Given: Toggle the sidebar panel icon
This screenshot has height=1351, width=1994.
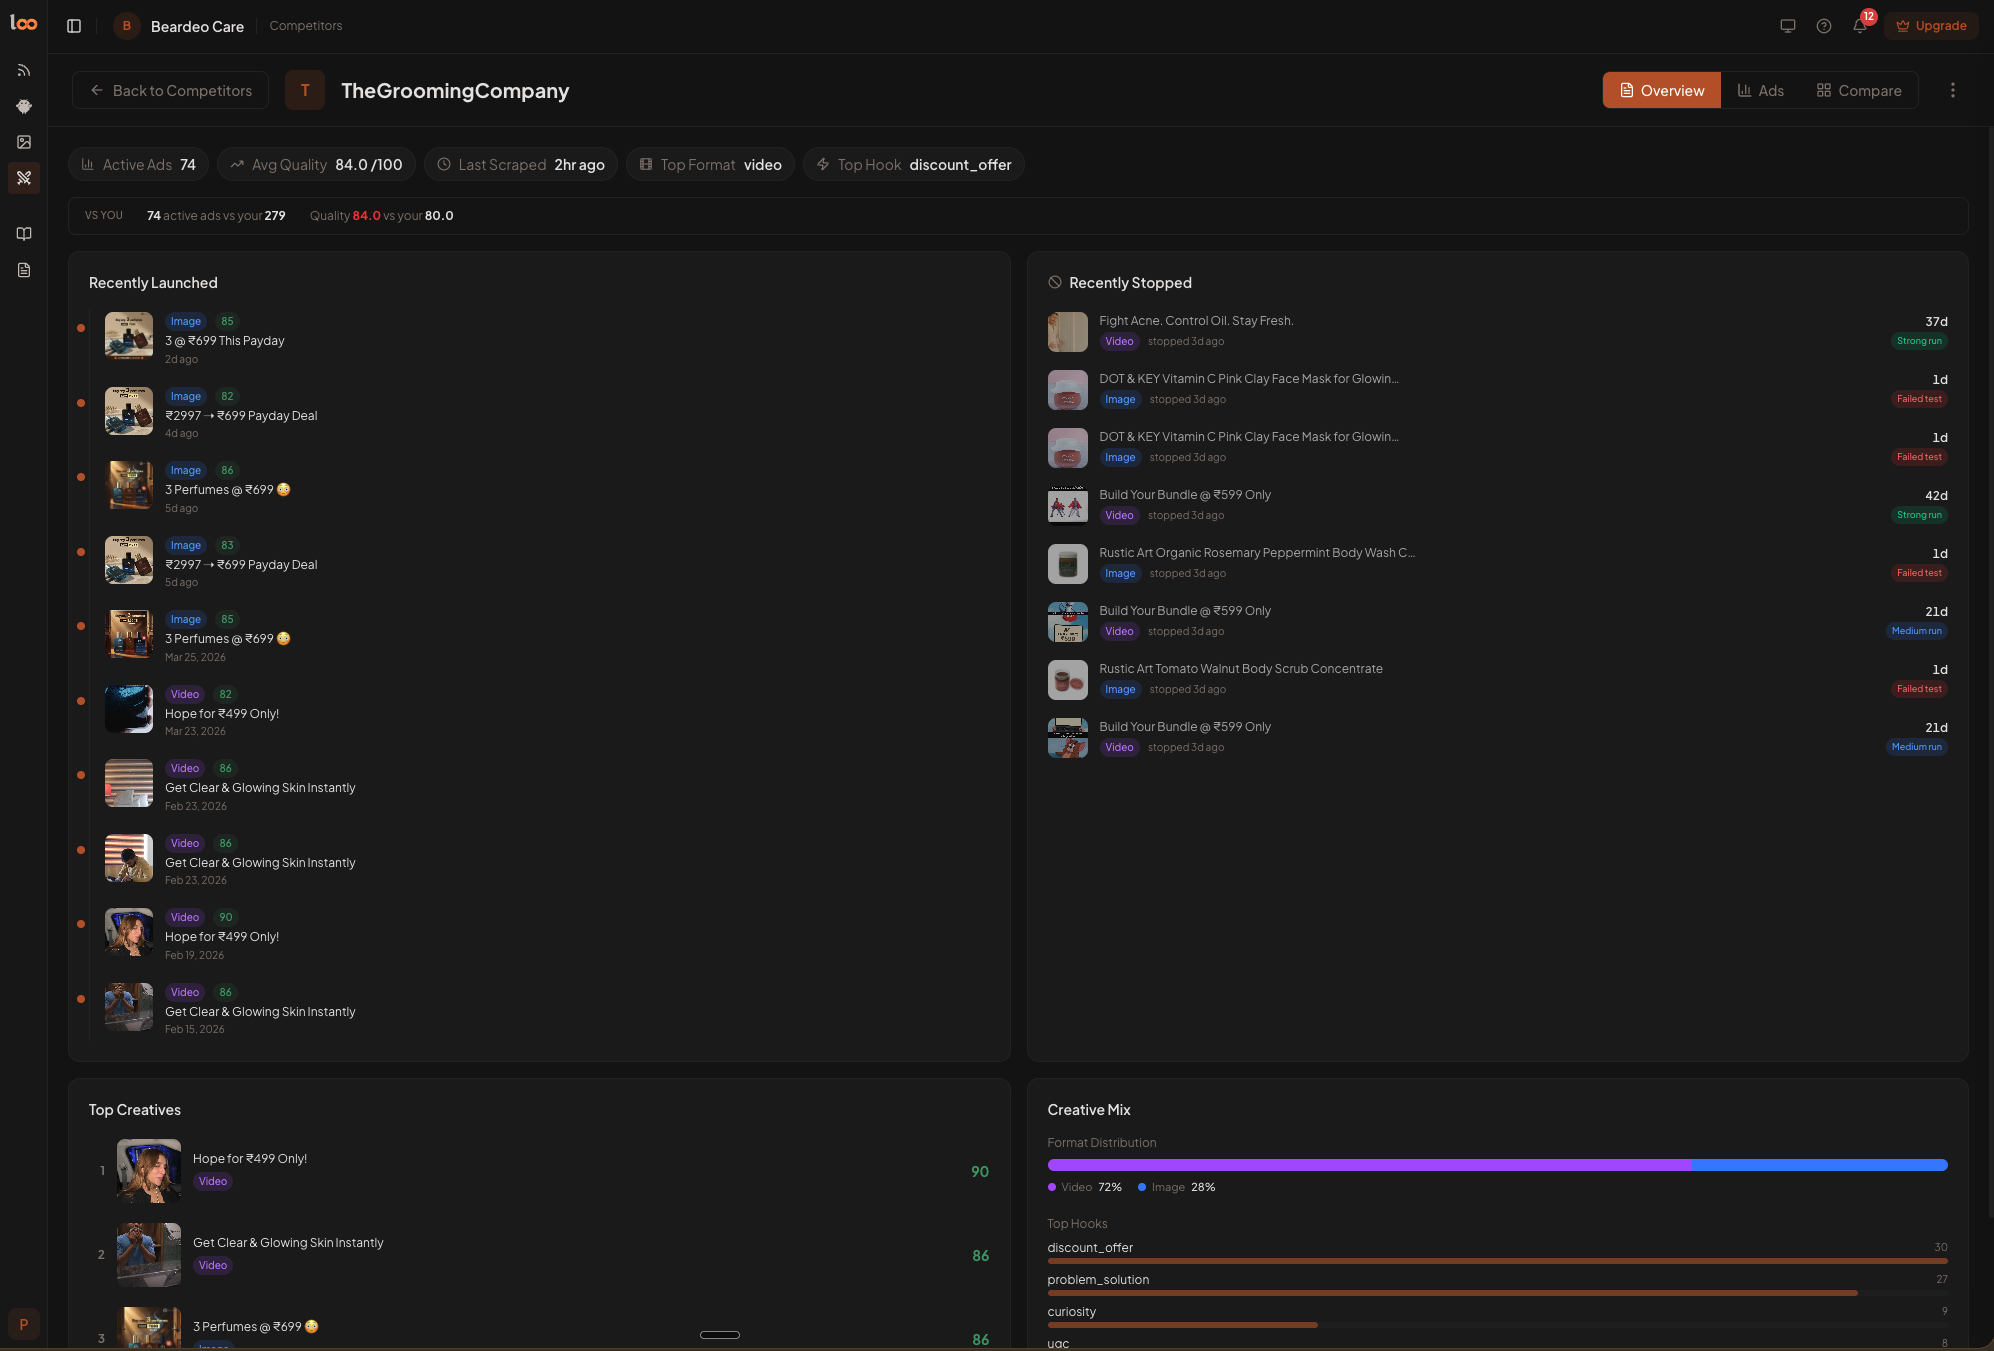Looking at the screenshot, I should tap(74, 26).
